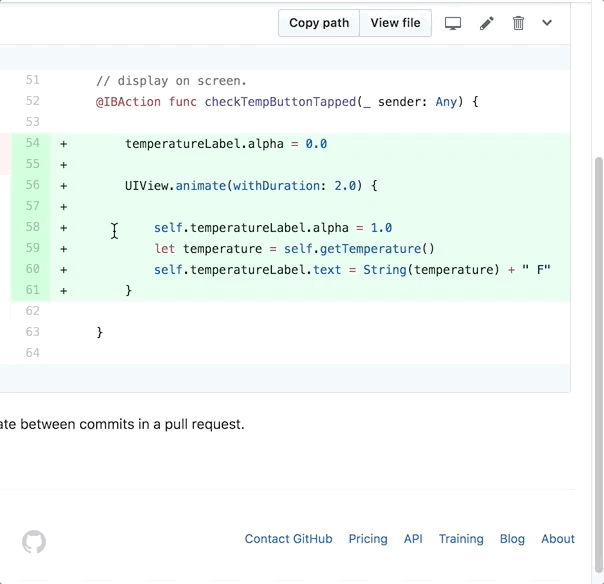
Task: Click the View file button
Action: (395, 23)
